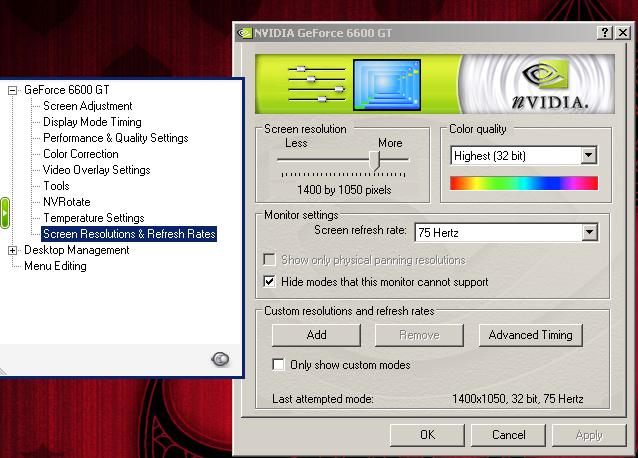
Task: Select Screen Resolutions & Refresh Rates
Action: click(x=129, y=234)
